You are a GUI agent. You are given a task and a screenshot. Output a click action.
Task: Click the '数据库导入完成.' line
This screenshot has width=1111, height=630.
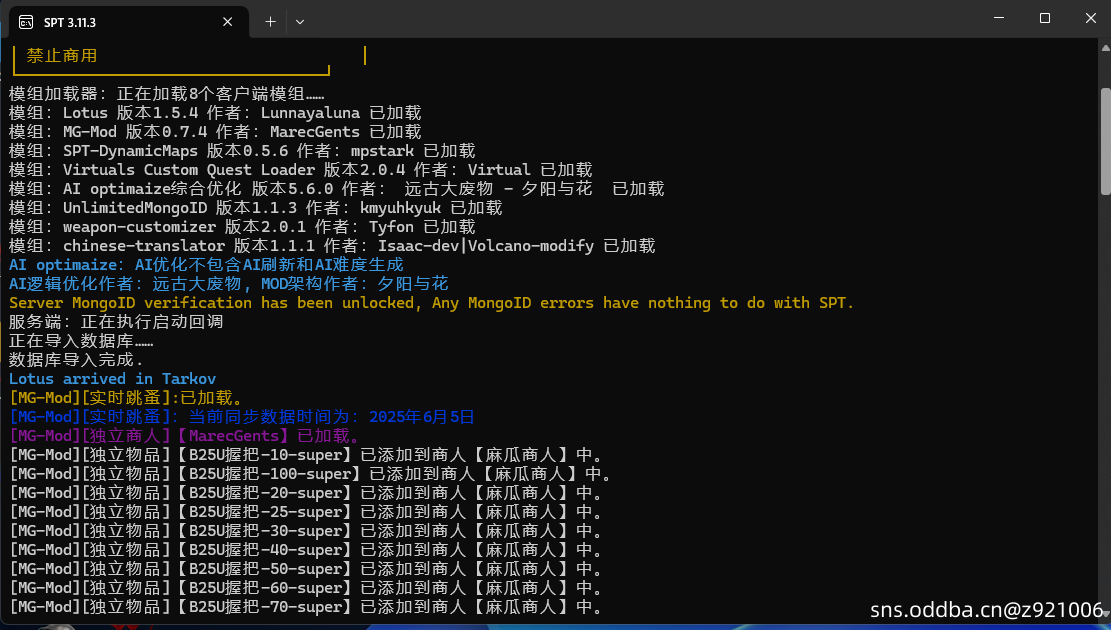click(x=76, y=360)
